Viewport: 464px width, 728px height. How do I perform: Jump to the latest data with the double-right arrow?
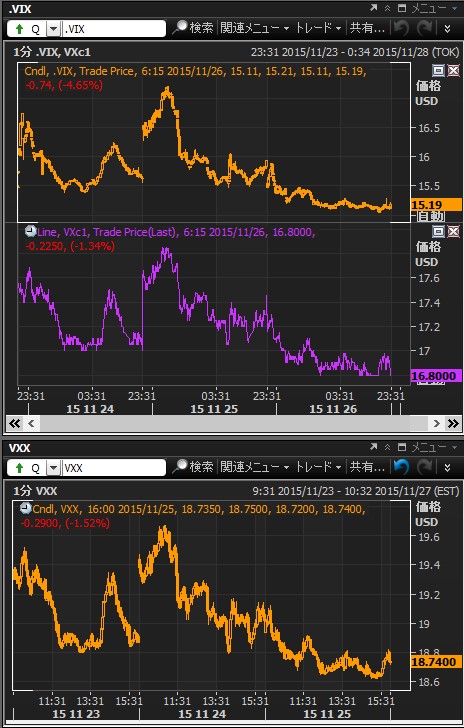(x=452, y=423)
